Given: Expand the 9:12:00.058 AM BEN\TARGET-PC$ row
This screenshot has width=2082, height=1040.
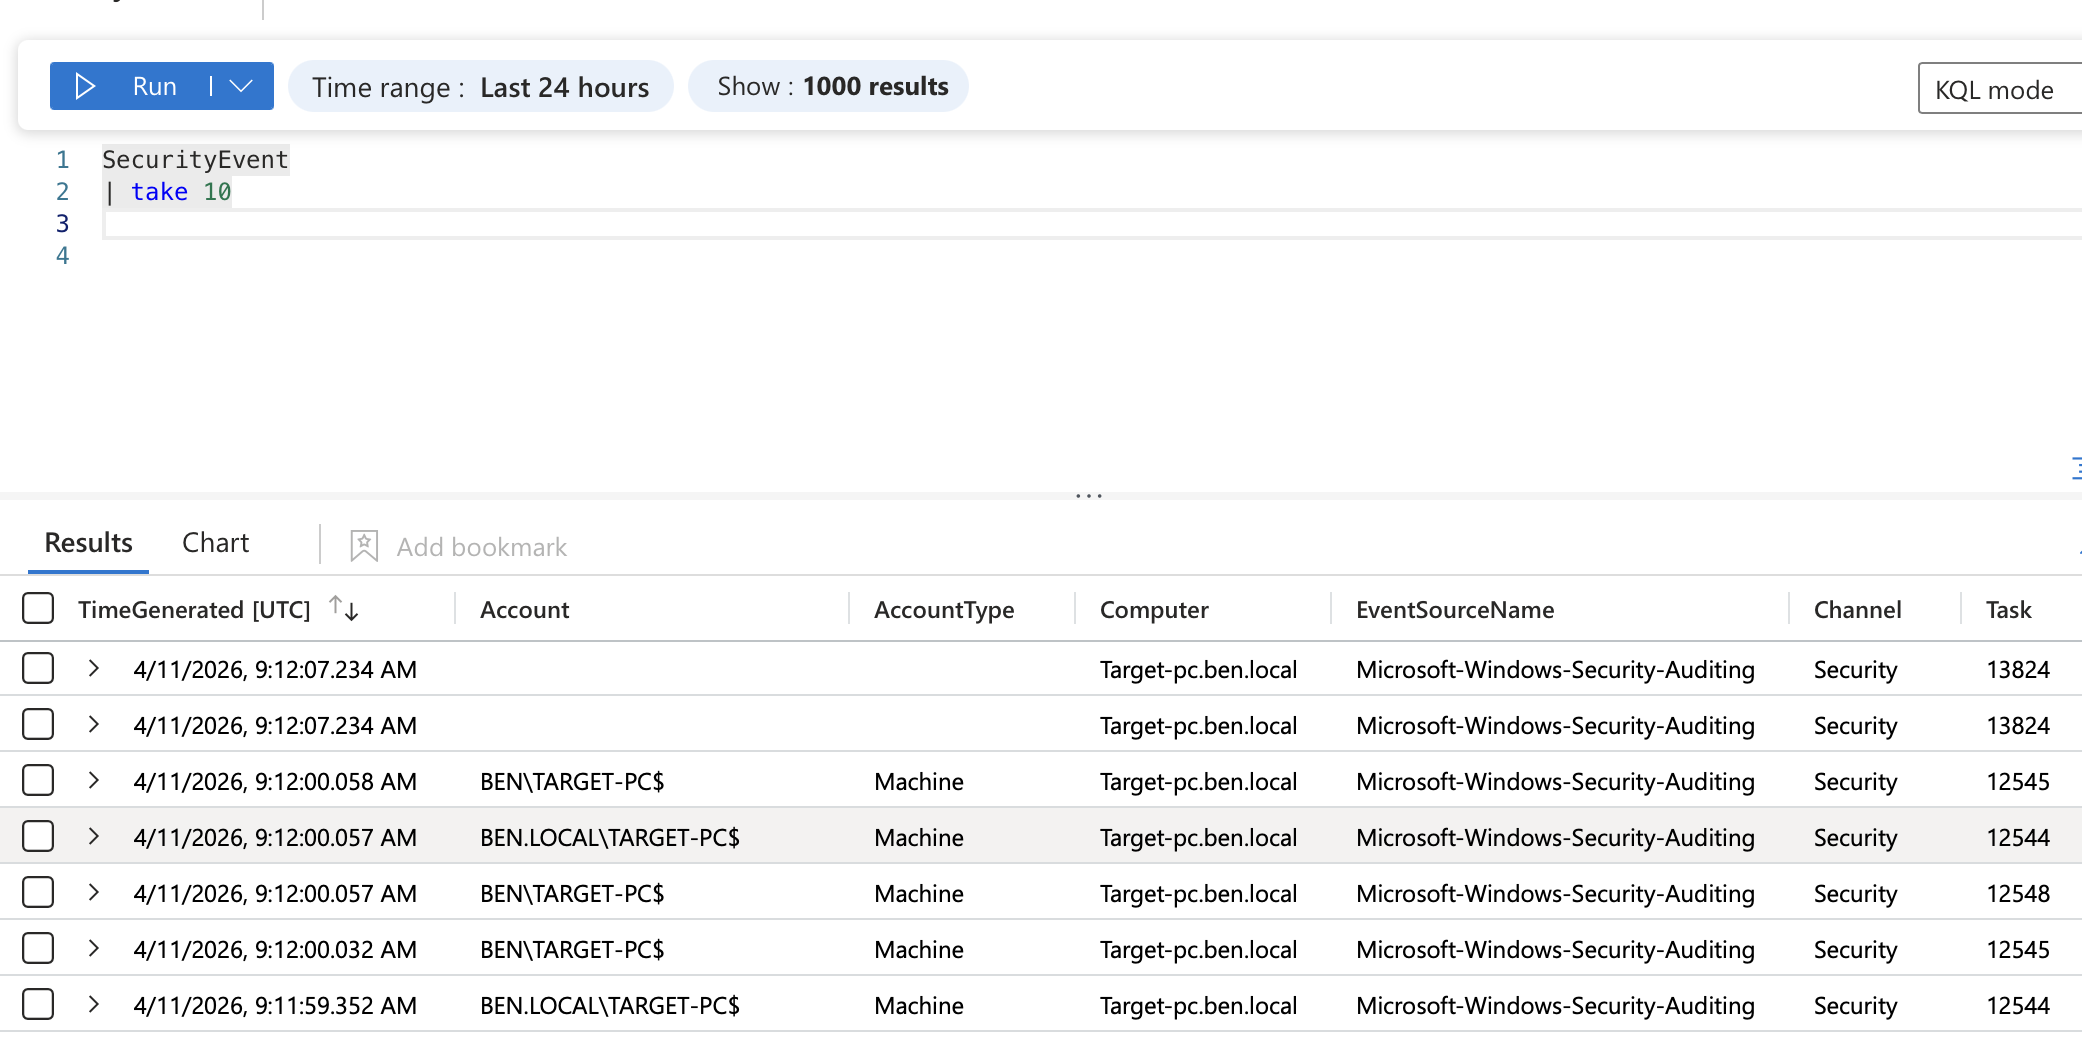Looking at the screenshot, I should coord(93,781).
